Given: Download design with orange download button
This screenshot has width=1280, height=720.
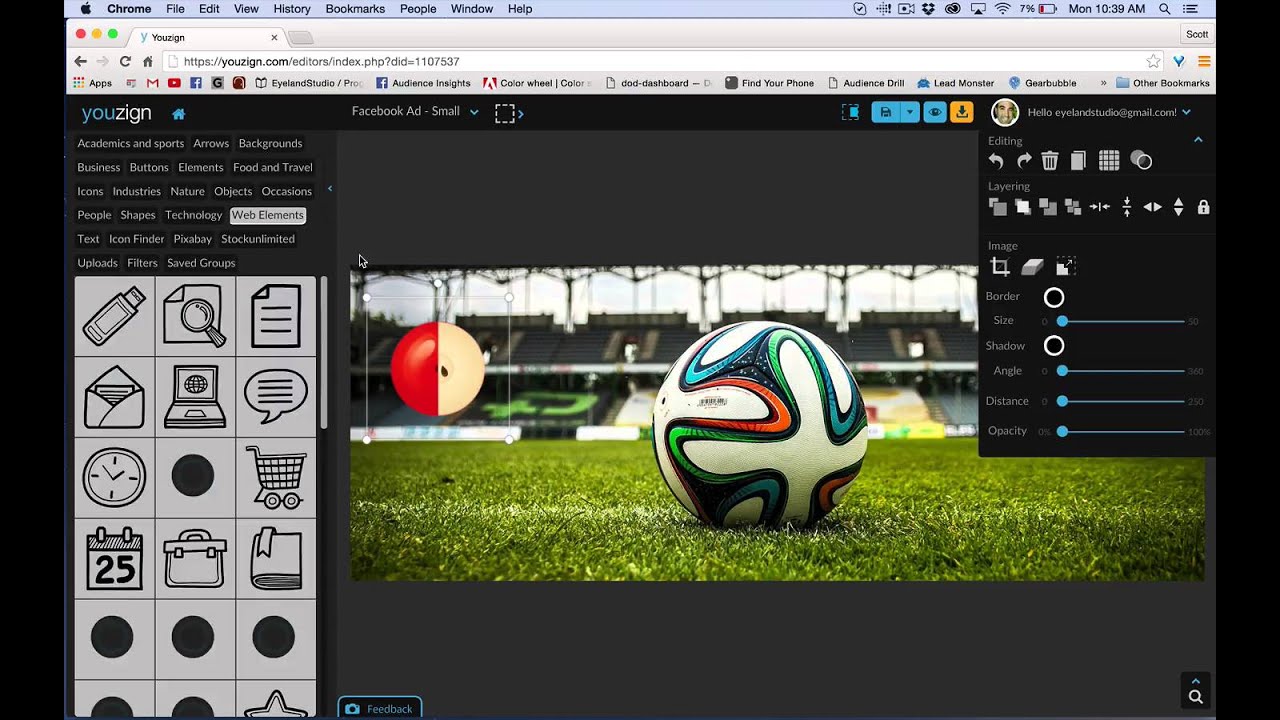Looking at the screenshot, I should point(961,112).
